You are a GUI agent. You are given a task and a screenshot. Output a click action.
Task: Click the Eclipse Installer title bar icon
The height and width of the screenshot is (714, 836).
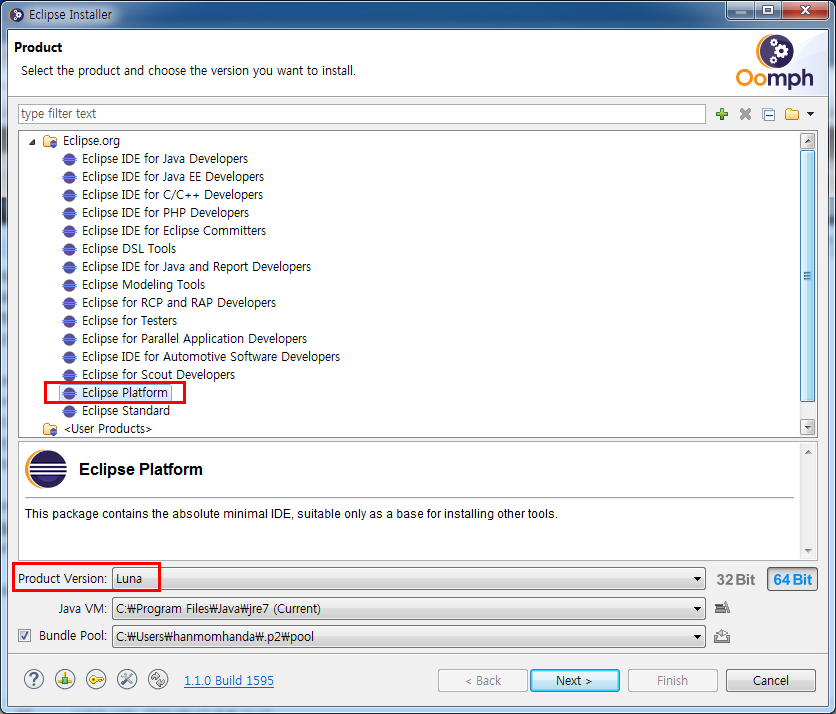pyautogui.click(x=17, y=15)
